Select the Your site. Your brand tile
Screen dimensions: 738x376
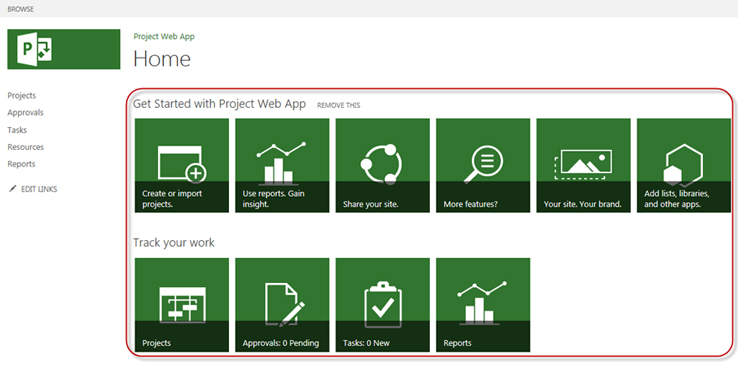point(584,165)
